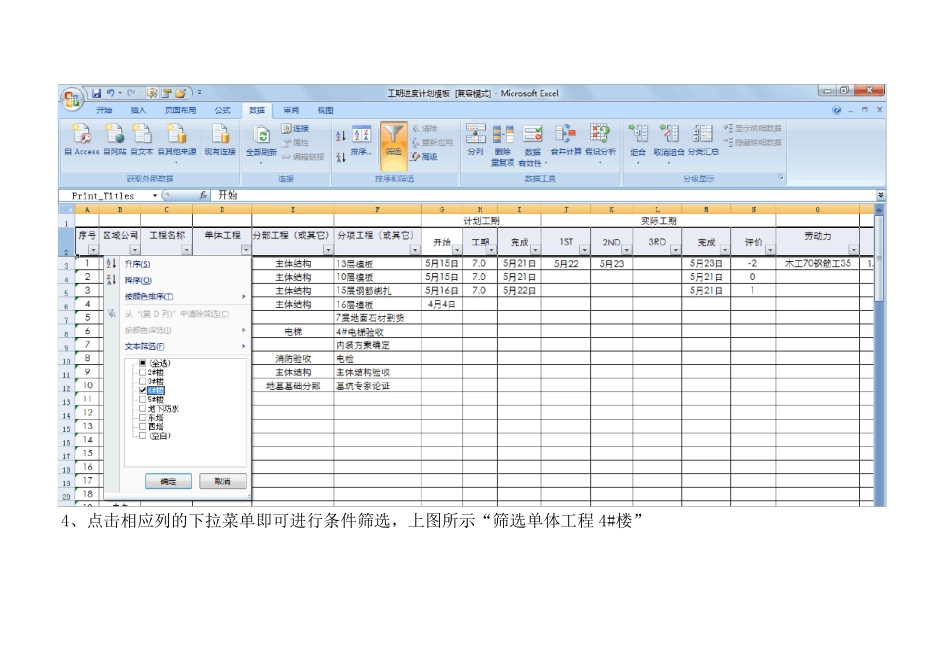
Task: Import data with 自网站
Action: (115, 140)
